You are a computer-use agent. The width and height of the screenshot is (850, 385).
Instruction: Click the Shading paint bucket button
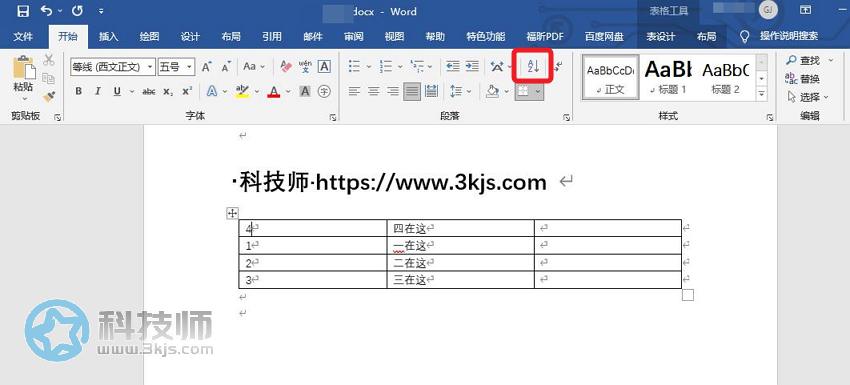click(x=492, y=92)
